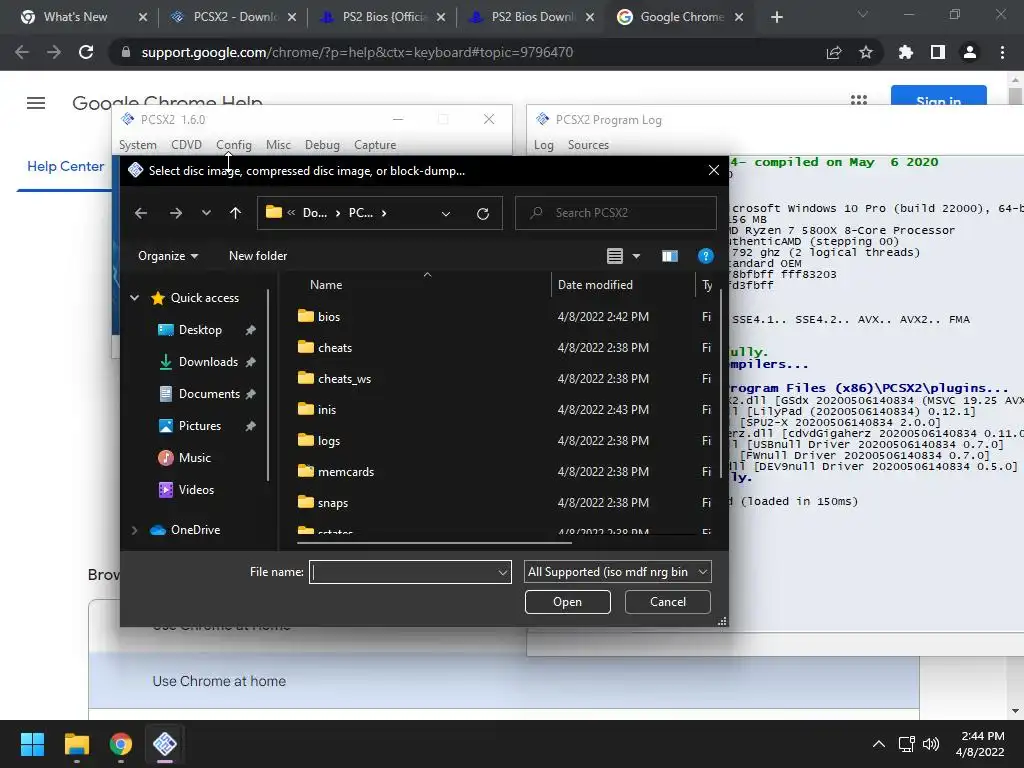Open the PCSX2 Misc menu

pyautogui.click(x=278, y=145)
